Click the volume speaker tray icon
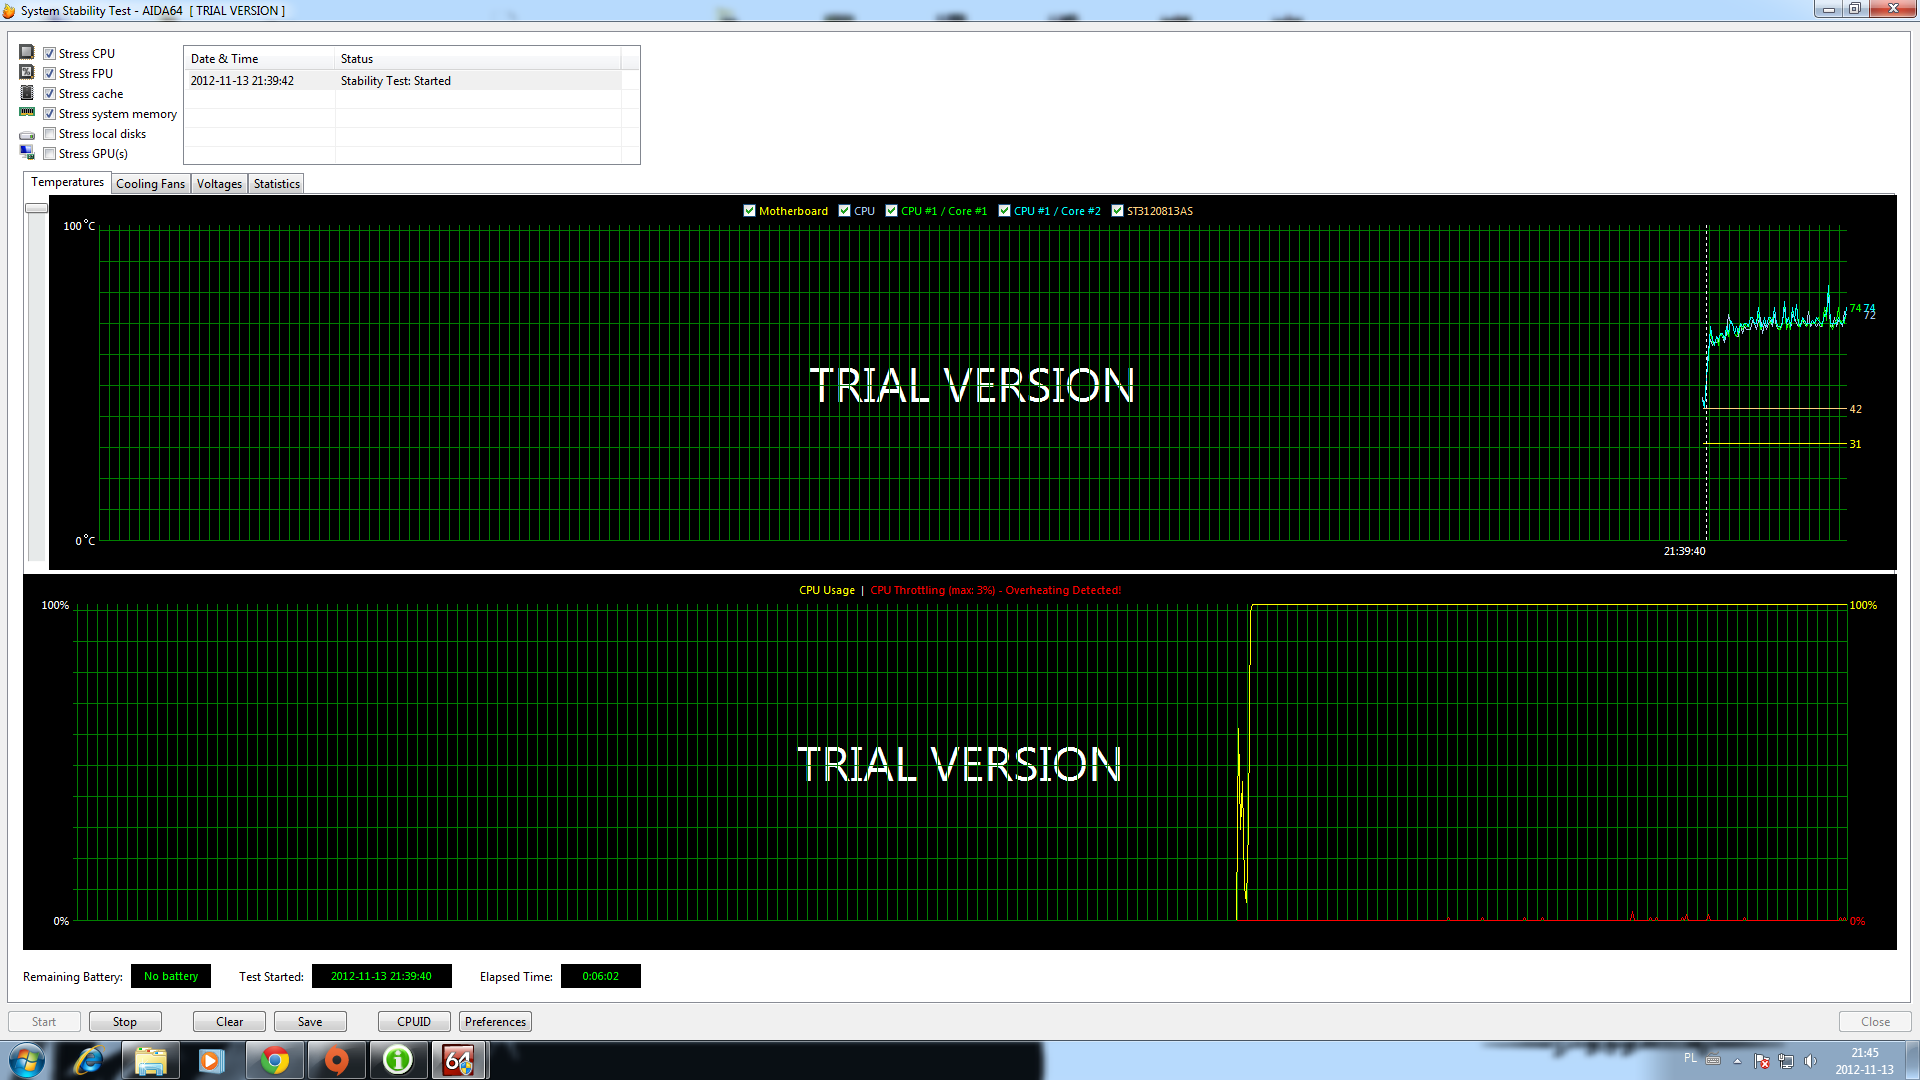The image size is (1920, 1080). [x=1810, y=1061]
